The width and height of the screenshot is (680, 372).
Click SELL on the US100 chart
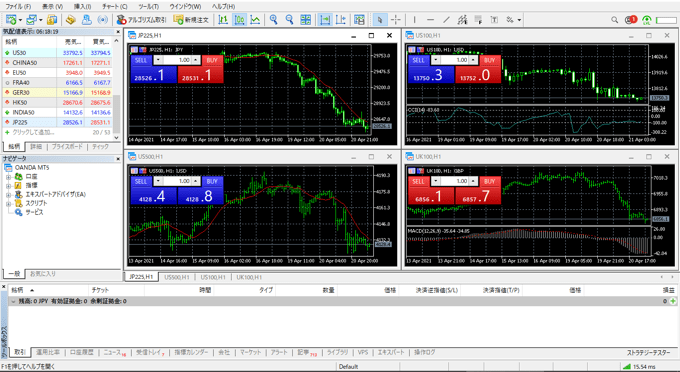pos(418,60)
